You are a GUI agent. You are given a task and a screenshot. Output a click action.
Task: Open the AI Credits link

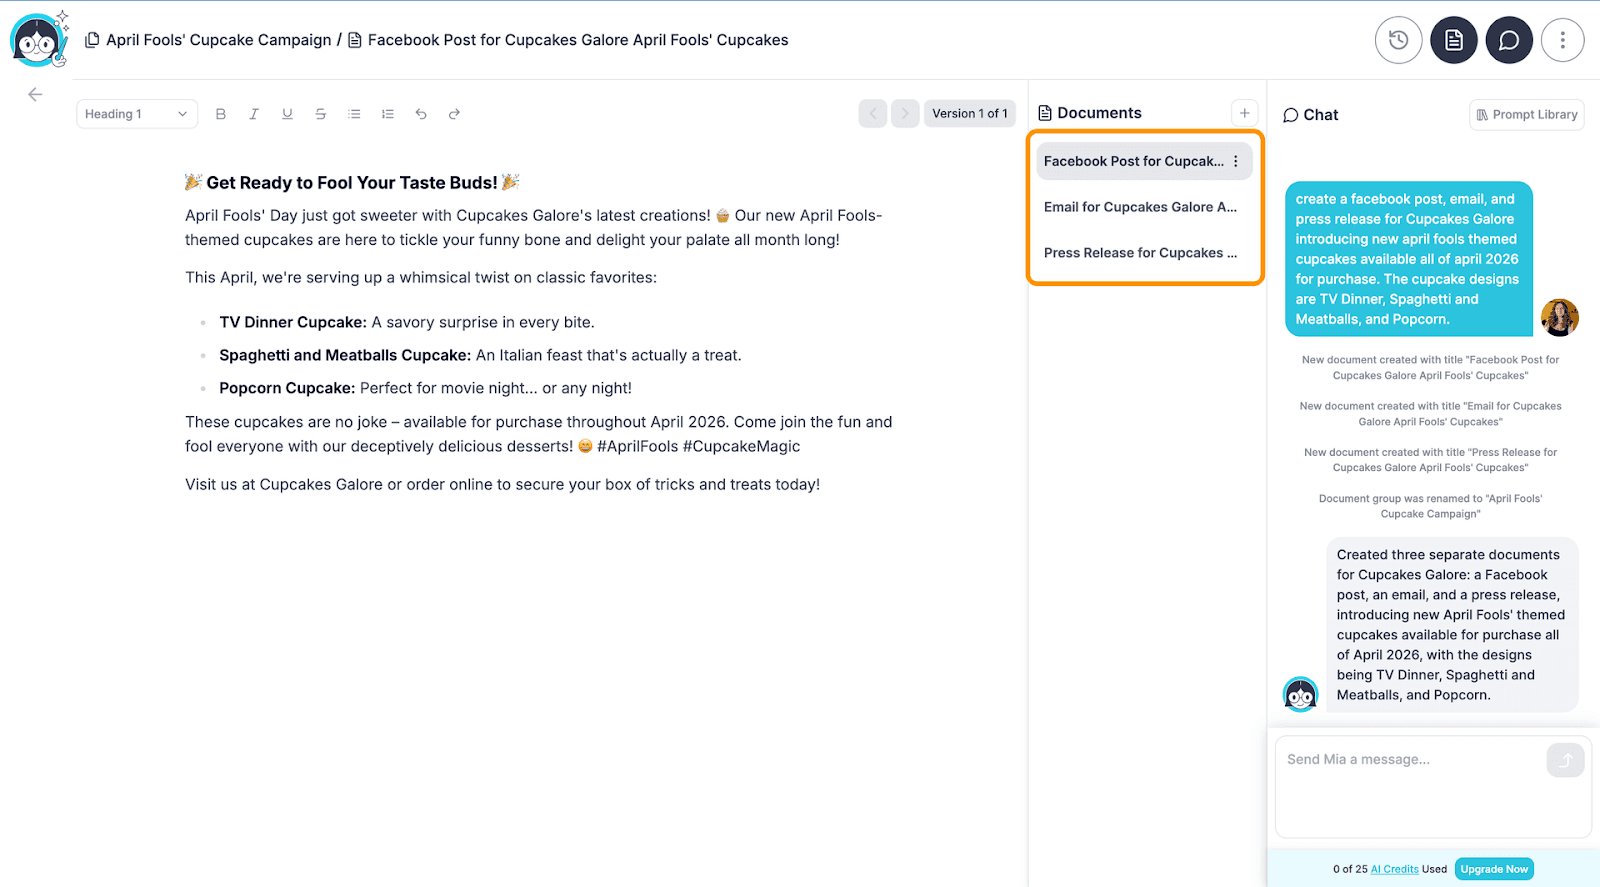click(x=1394, y=869)
